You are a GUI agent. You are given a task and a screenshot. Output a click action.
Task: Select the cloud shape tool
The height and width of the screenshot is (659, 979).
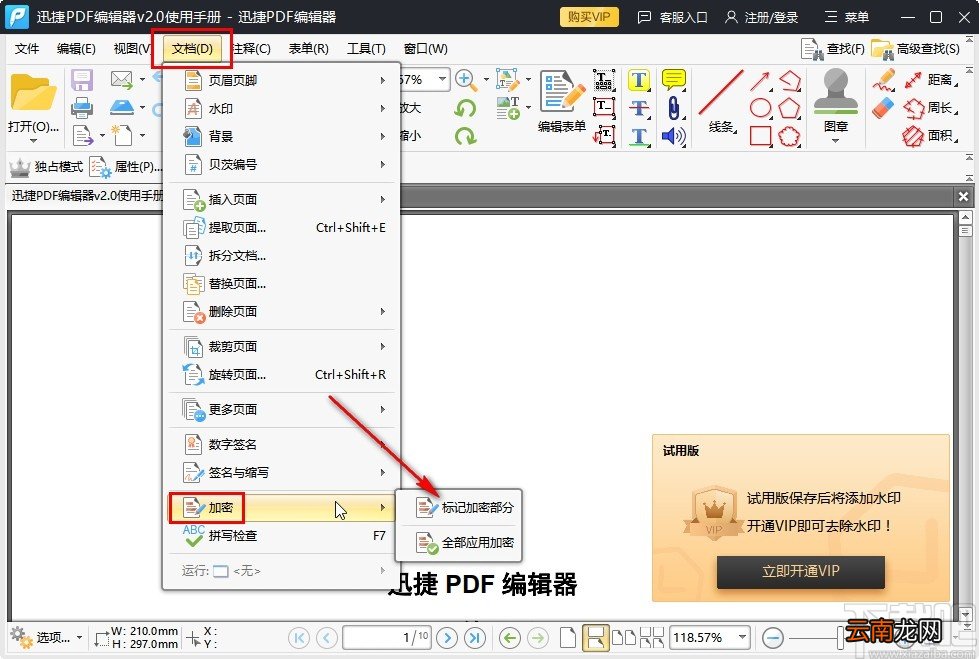(790, 136)
